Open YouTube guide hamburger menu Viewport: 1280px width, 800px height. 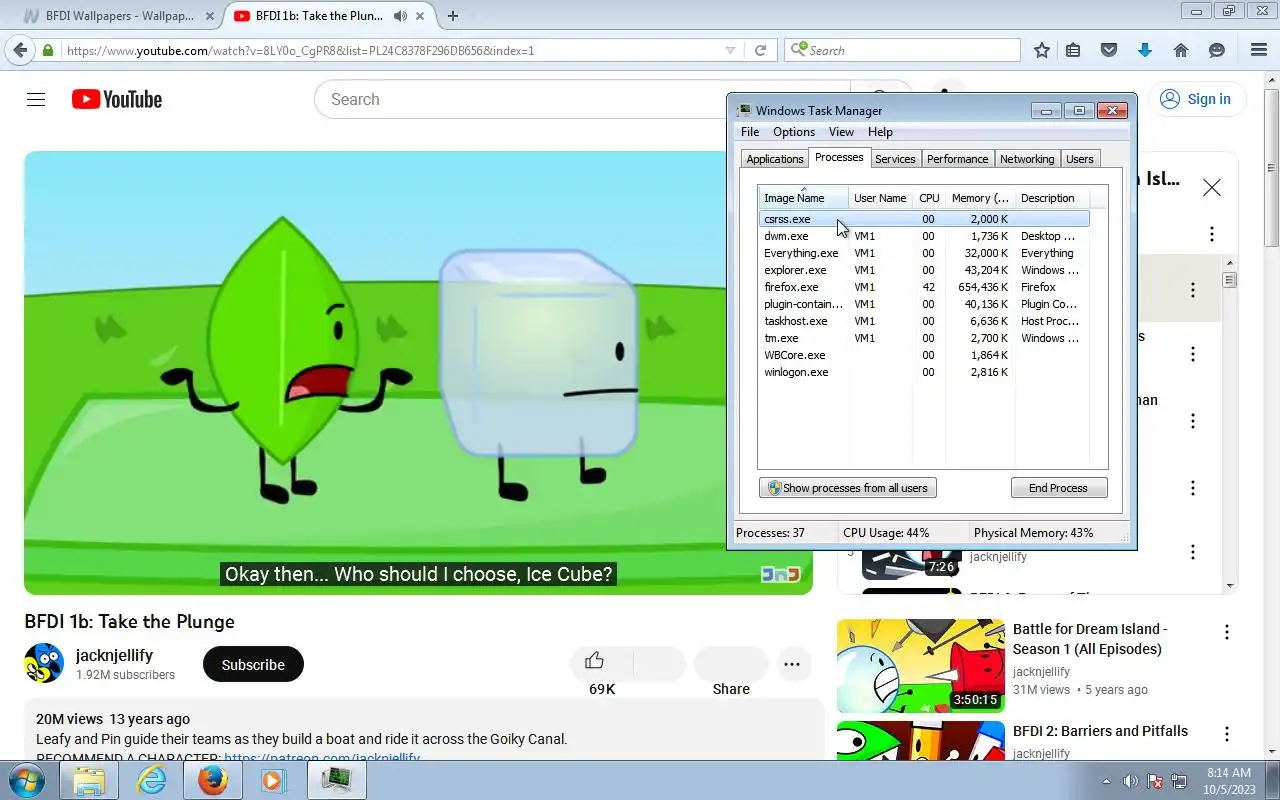tap(36, 99)
